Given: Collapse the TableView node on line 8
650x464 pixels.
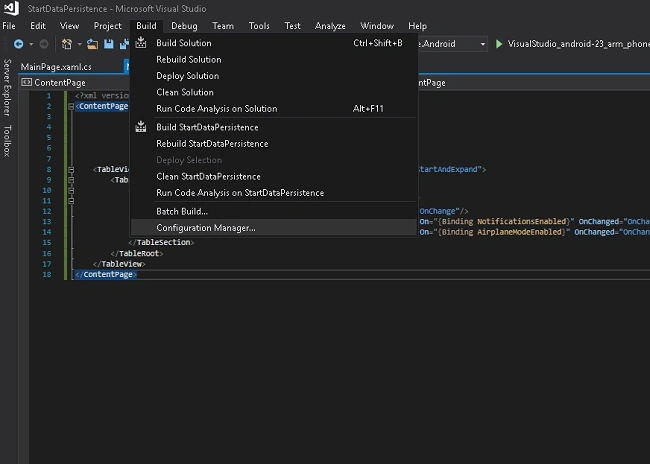Looking at the screenshot, I should pyautogui.click(x=71, y=170).
